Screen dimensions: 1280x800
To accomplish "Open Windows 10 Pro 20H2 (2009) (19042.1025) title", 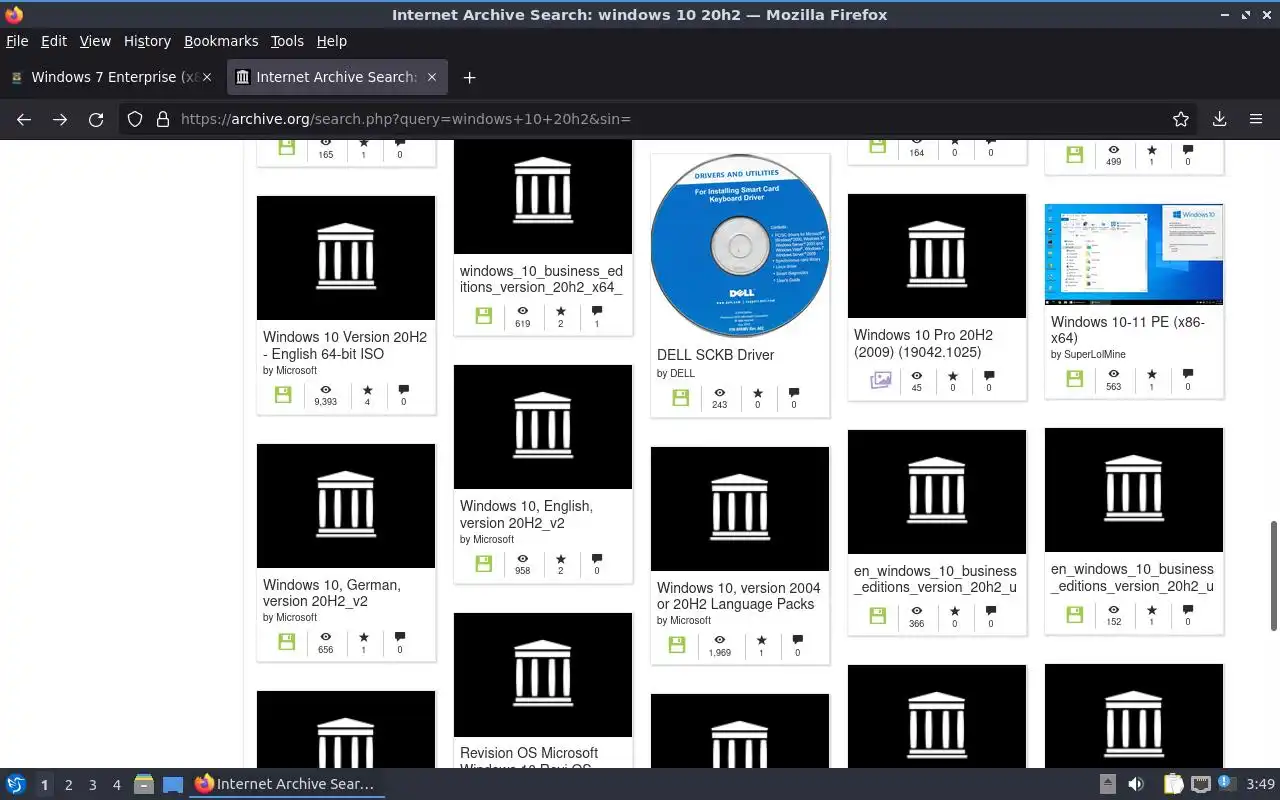I will (x=924, y=343).
